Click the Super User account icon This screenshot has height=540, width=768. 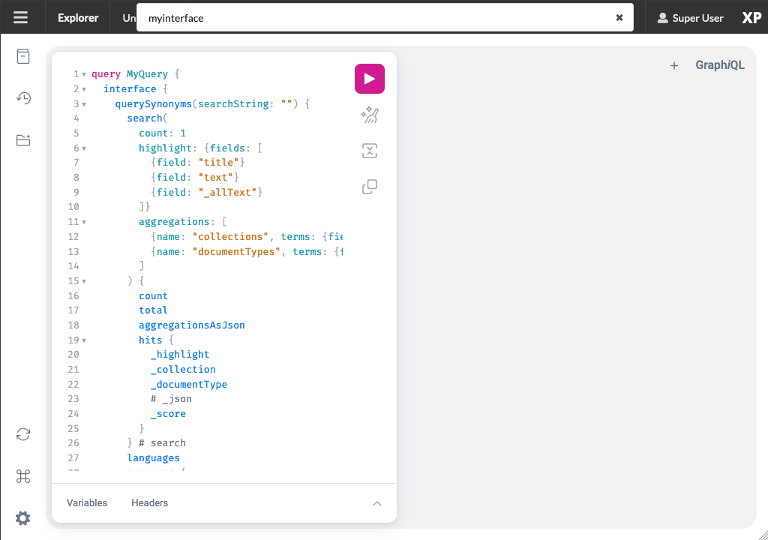coord(662,18)
